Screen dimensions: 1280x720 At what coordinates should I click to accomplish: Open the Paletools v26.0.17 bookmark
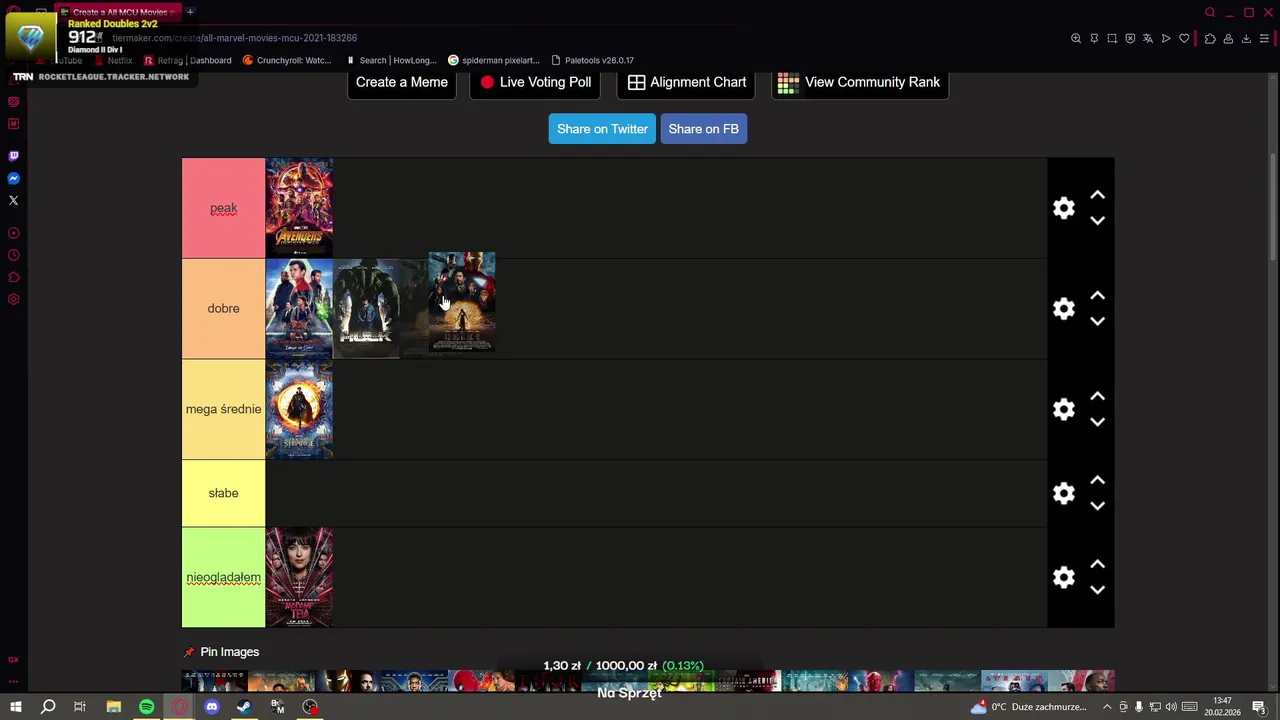coord(592,60)
